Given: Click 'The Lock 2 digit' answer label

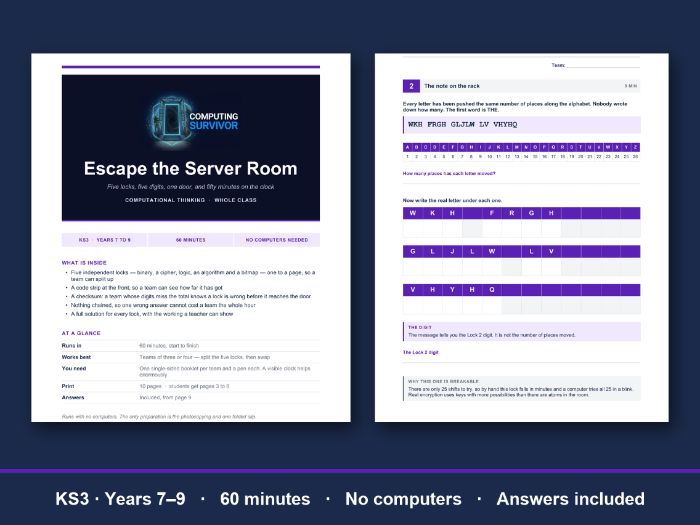Looking at the screenshot, I should [x=421, y=352].
